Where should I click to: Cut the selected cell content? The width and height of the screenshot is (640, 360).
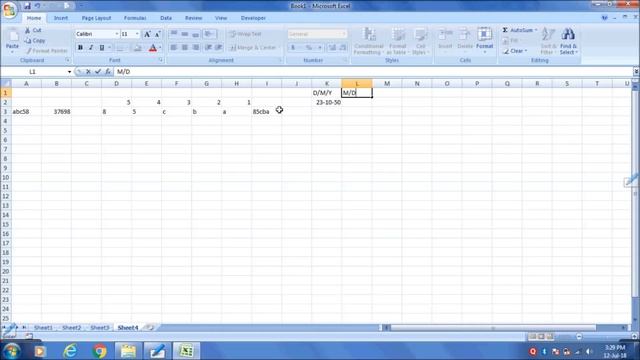[x=33, y=30]
